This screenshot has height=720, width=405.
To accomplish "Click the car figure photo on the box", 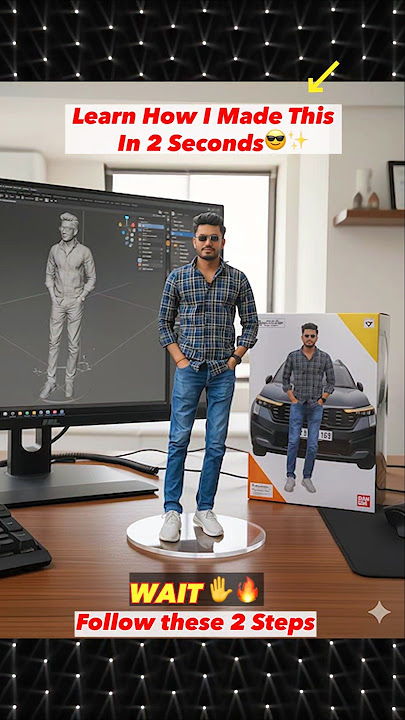I will [313, 408].
